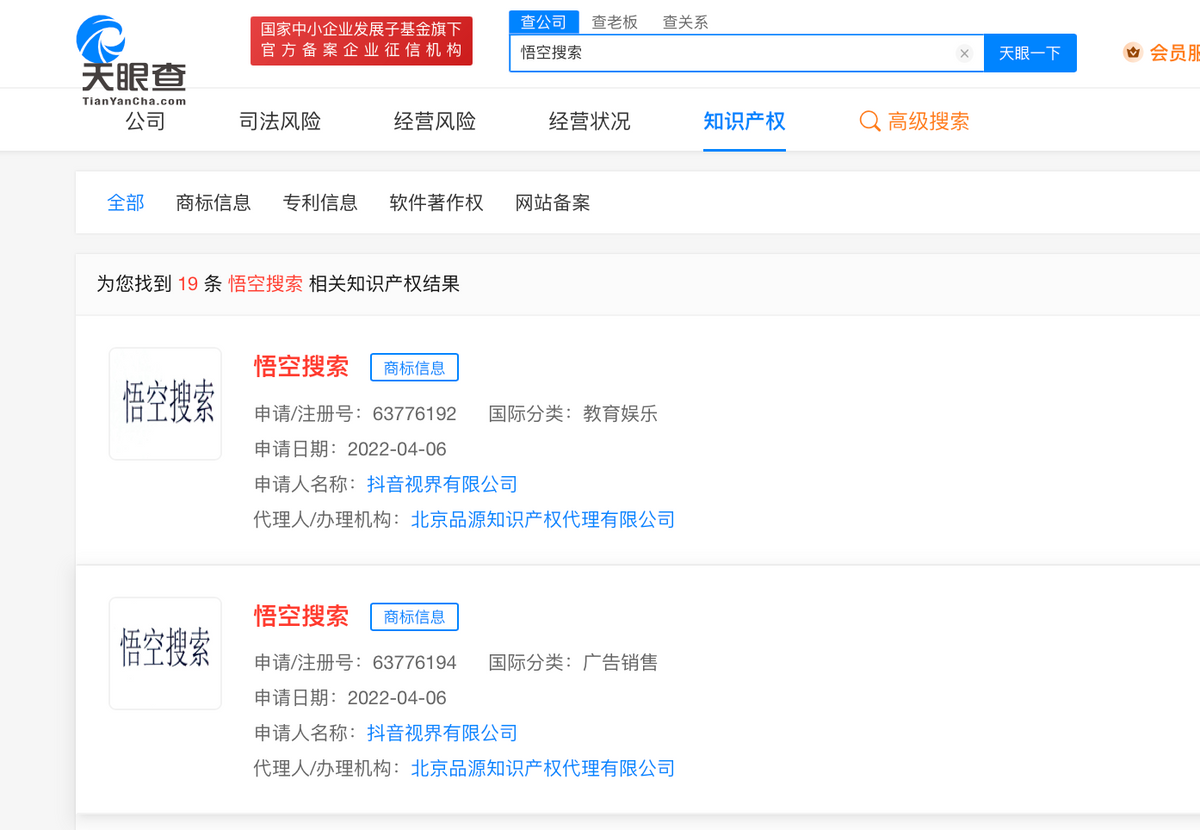Click registration number 63776192
The width and height of the screenshot is (1200, 830).
pyautogui.click(x=414, y=414)
